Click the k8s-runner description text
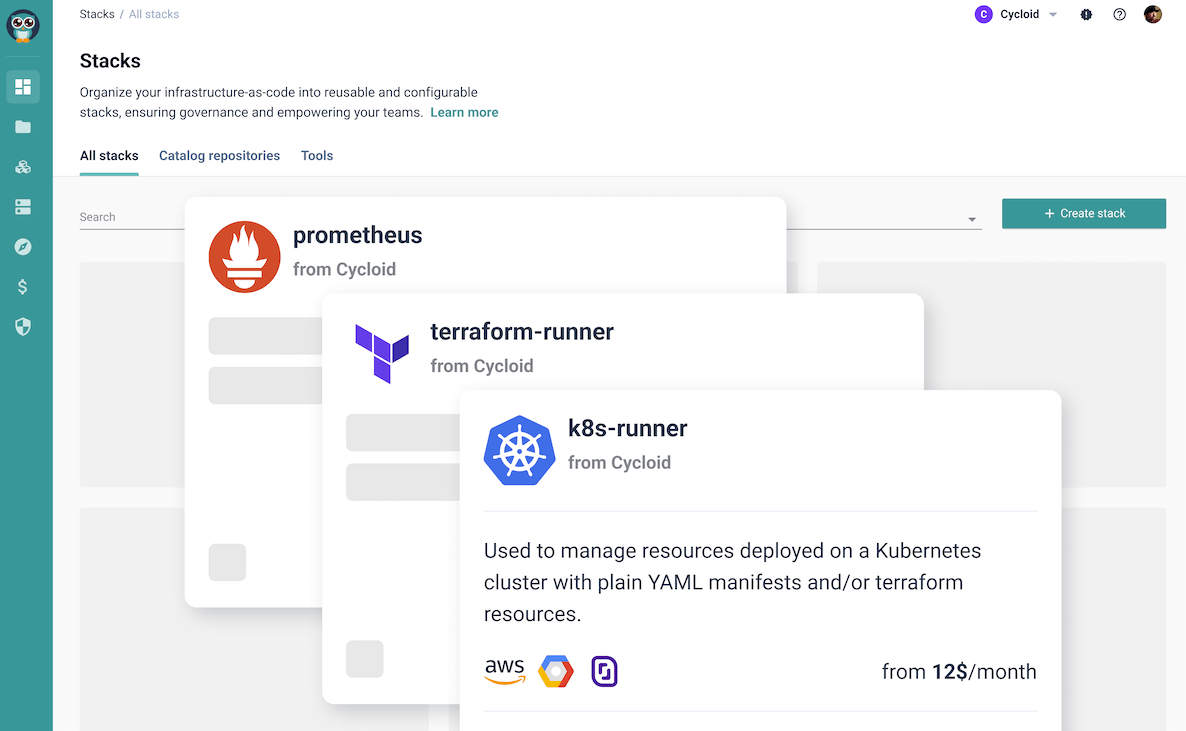This screenshot has height=731, width=1186. 732,582
